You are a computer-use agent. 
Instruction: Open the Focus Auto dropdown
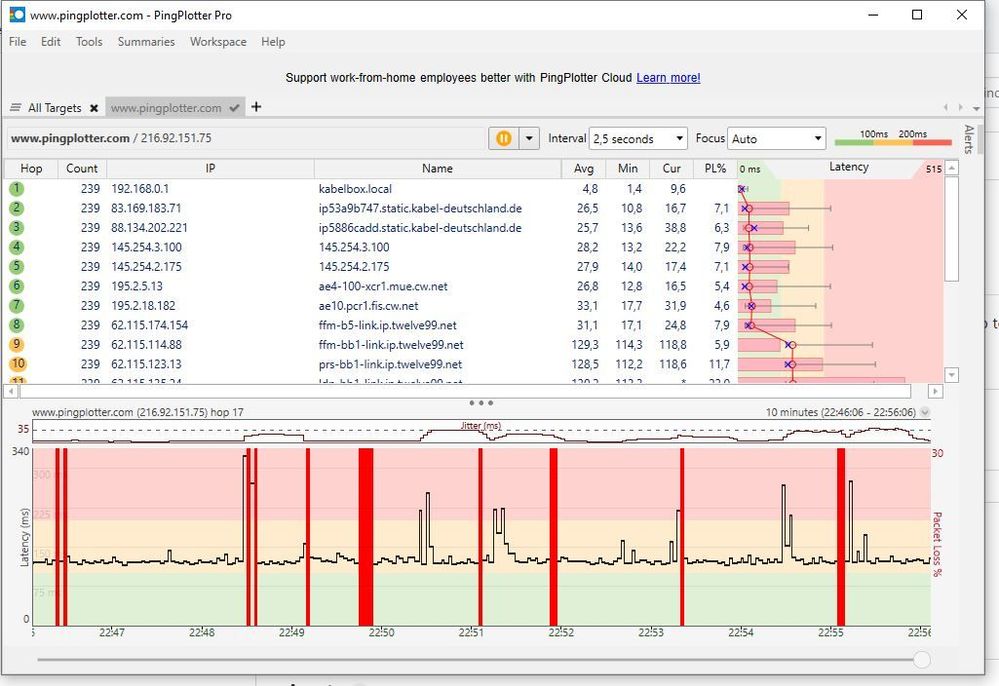point(776,138)
